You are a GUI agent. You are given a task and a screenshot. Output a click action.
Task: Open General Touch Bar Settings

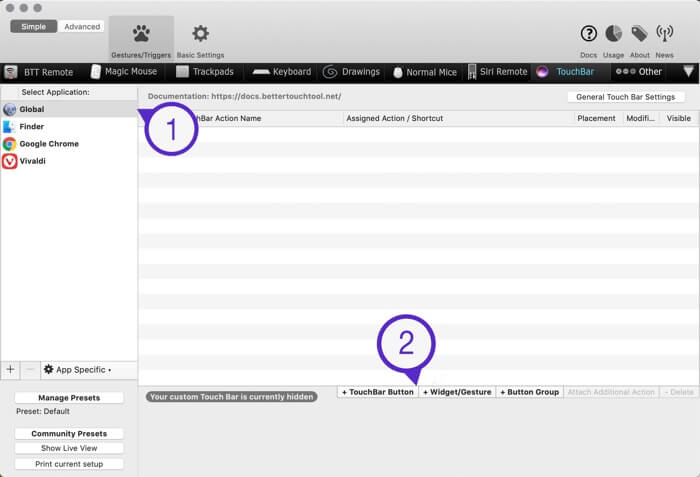(625, 97)
